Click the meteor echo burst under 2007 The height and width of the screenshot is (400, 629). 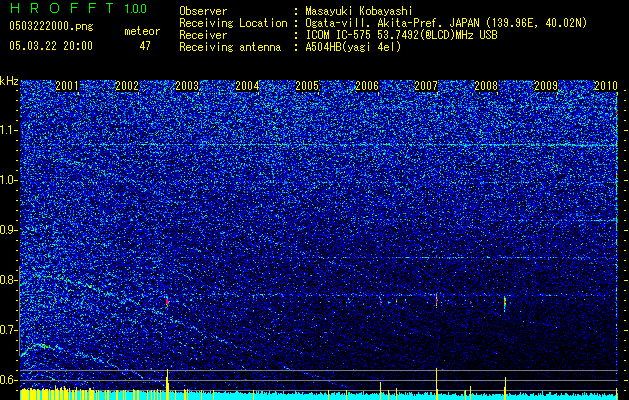[436, 300]
